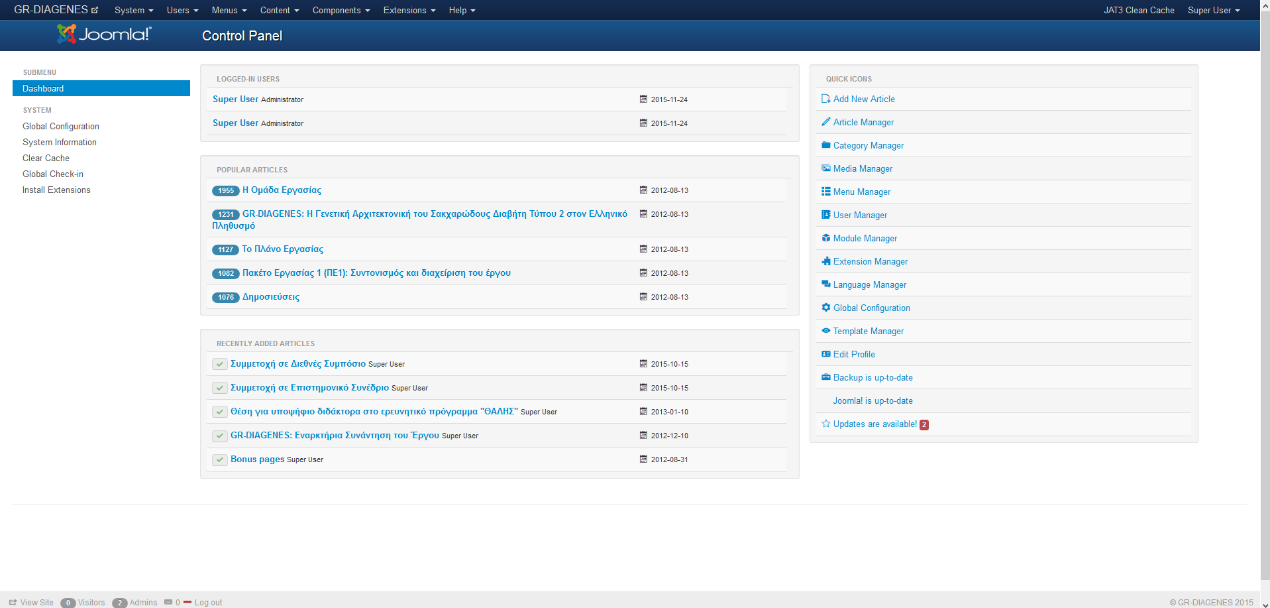Click calendar icon next to 2015-10-15 Συμπόσιο row
Screen dimensions: 1270x608
643,364
